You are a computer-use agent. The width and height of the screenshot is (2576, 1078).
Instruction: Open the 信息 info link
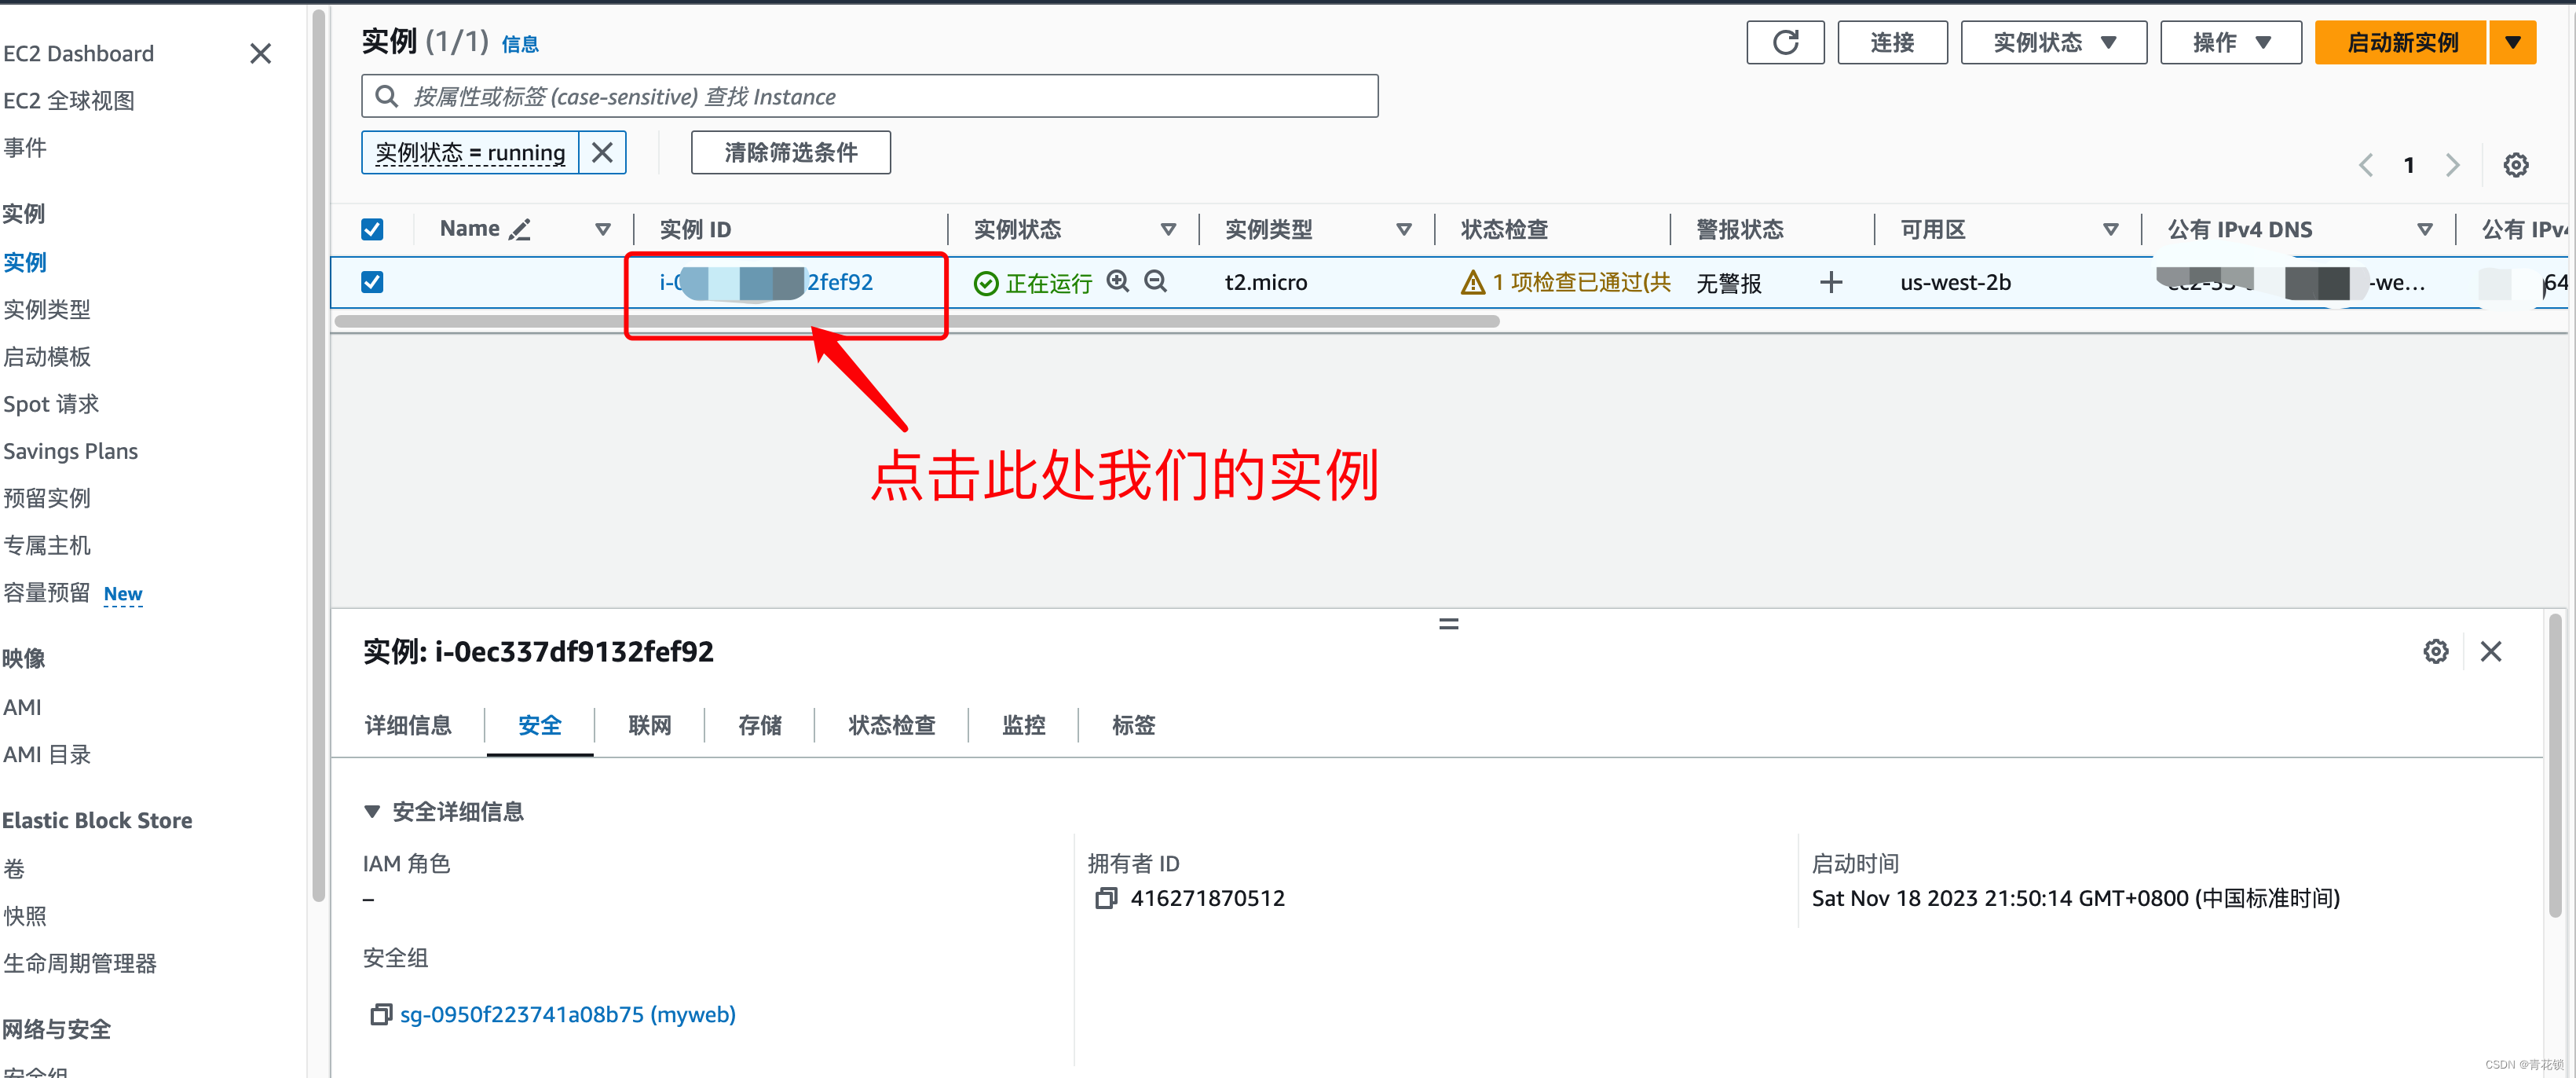pyautogui.click(x=520, y=44)
